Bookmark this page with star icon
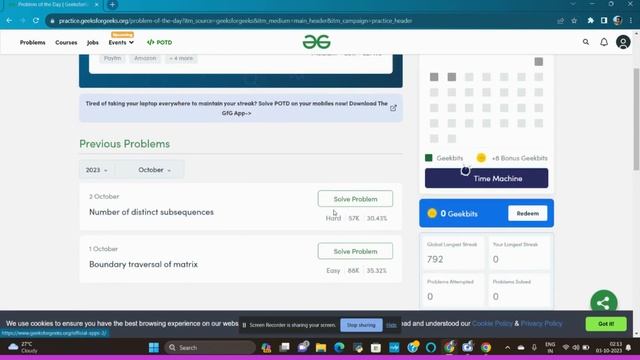This screenshot has width=640, height=360. point(574,20)
